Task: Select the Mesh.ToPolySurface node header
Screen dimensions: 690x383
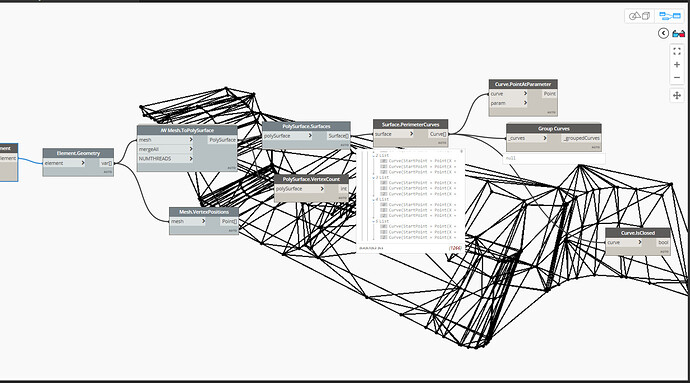Action: click(x=187, y=130)
